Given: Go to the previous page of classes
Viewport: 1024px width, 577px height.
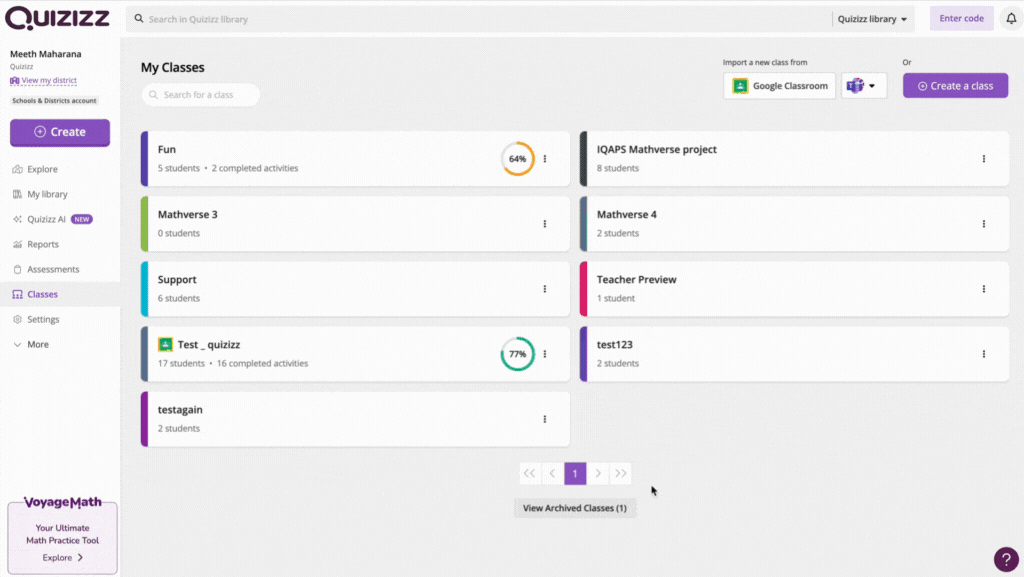Looking at the screenshot, I should tap(552, 473).
